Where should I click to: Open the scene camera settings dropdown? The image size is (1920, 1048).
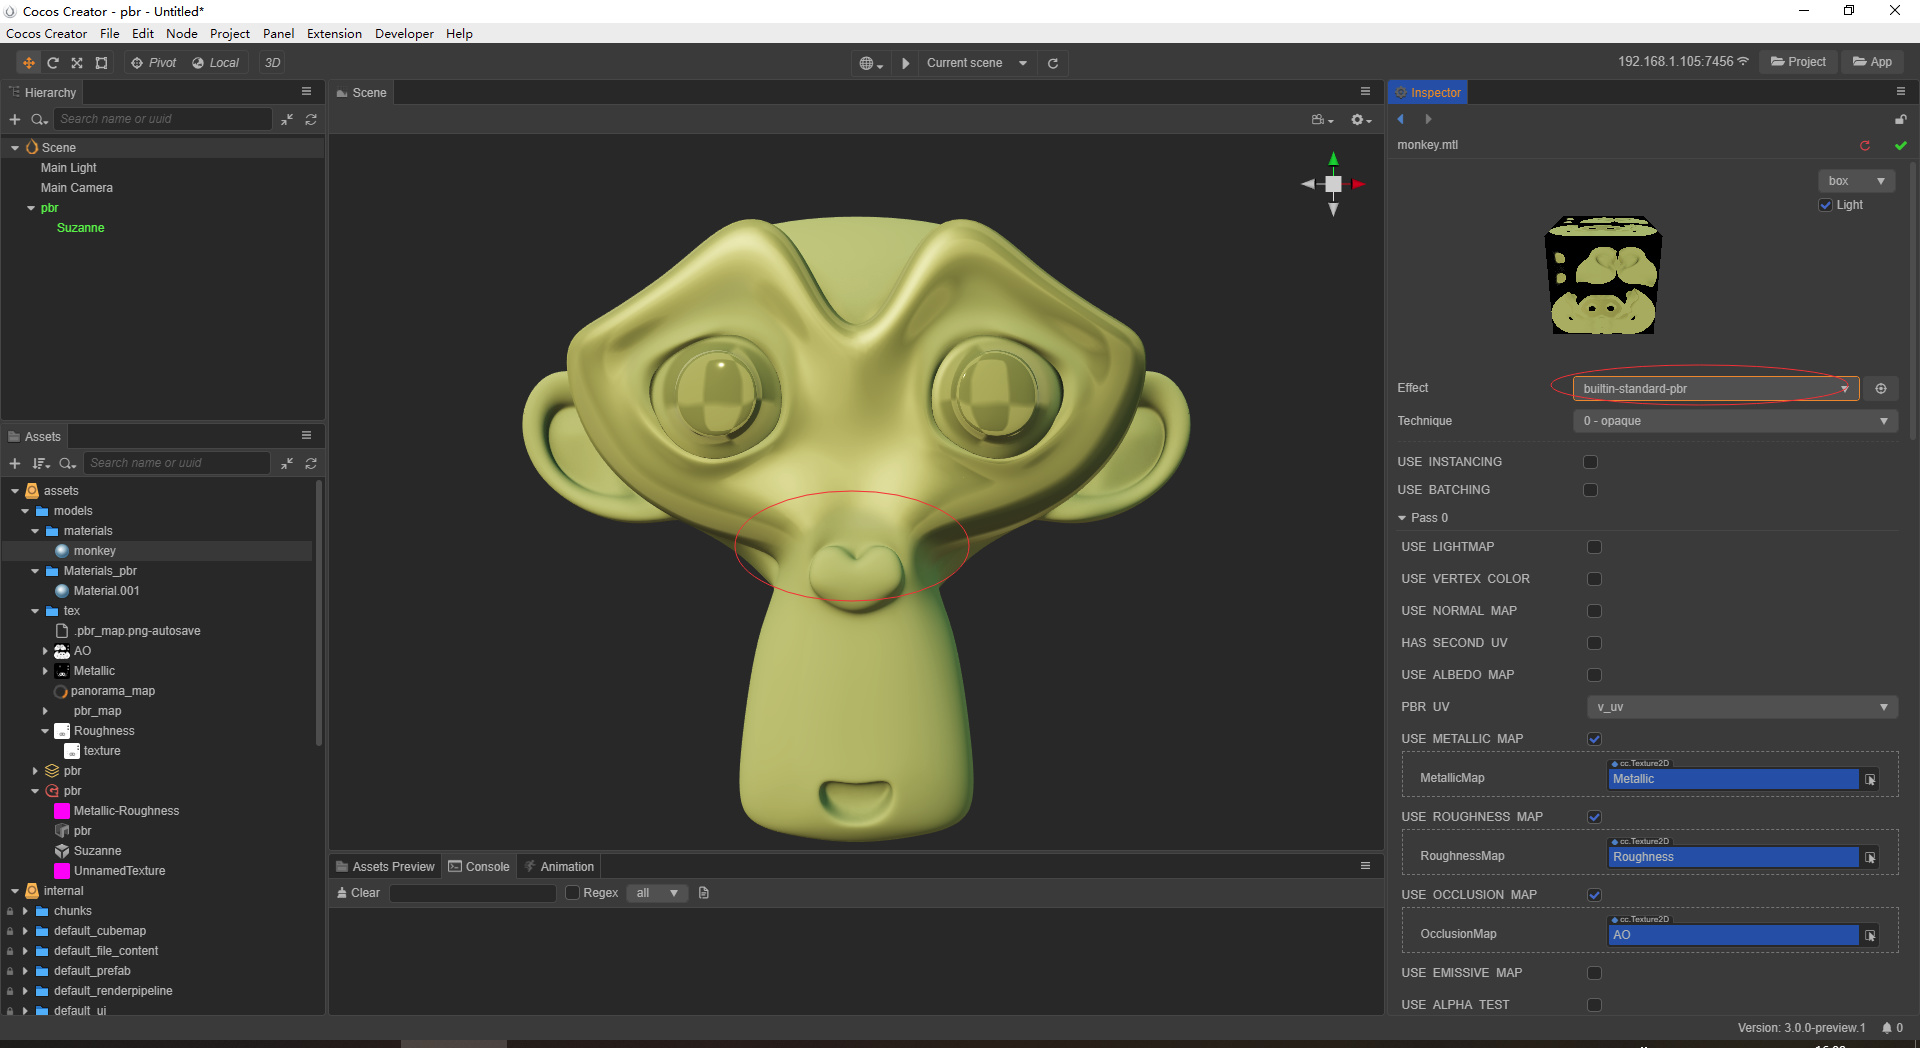[1322, 119]
